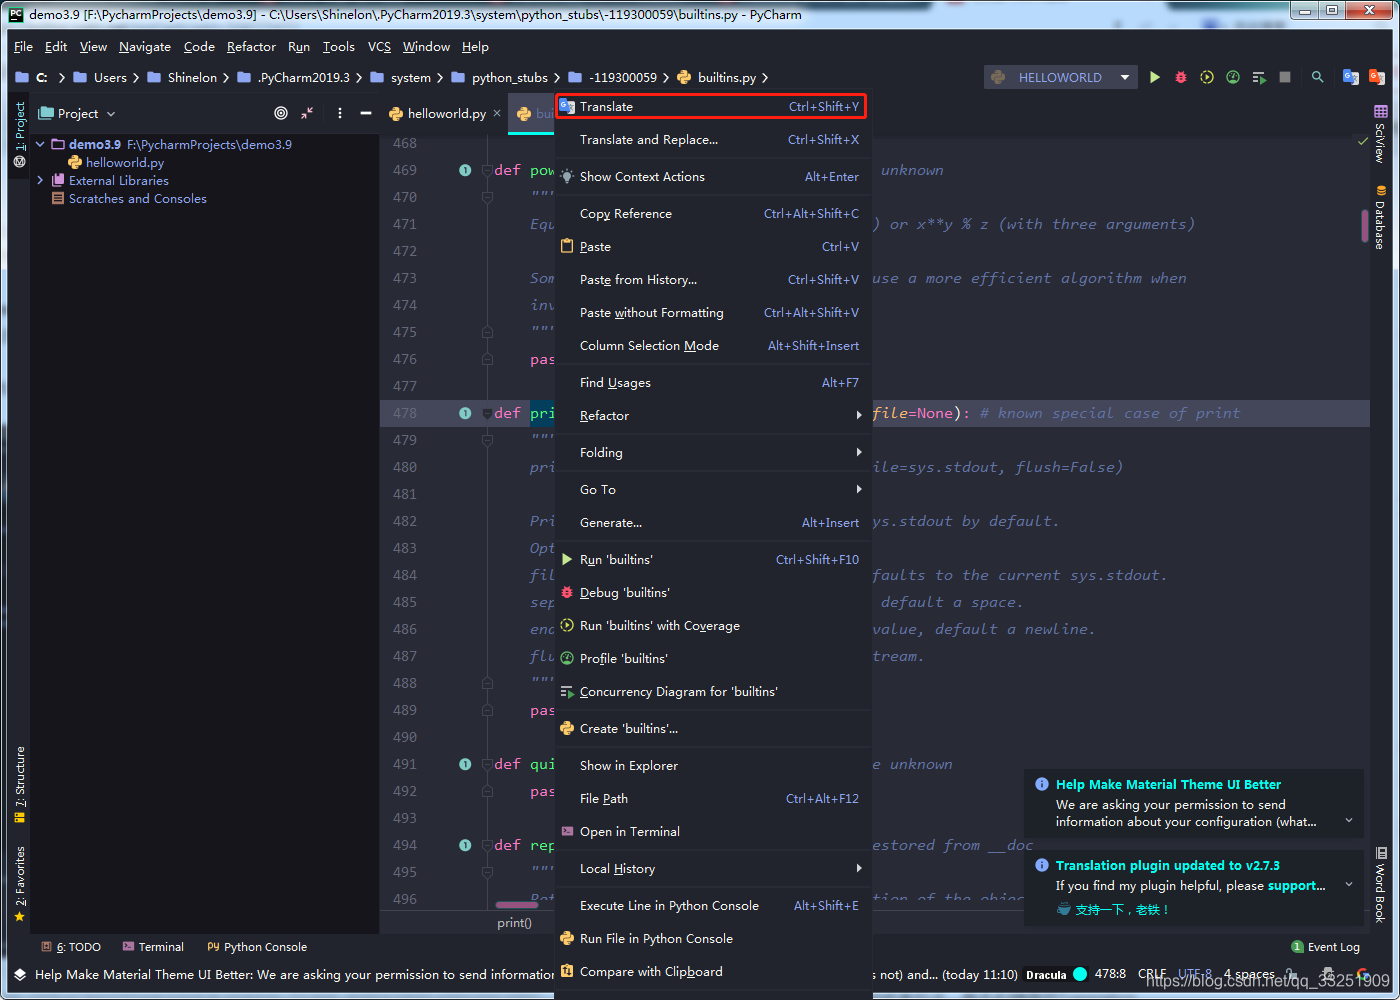Image resolution: width=1400 pixels, height=1000 pixels.
Task: Open the Event Log
Action: tap(1326, 947)
